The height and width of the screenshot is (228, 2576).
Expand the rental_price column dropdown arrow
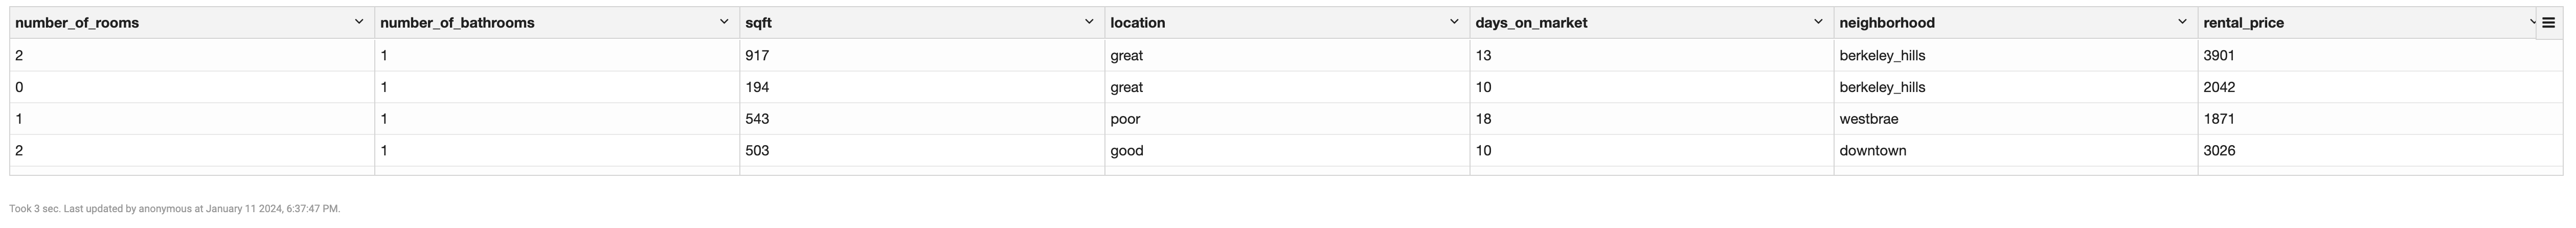click(x=2532, y=22)
